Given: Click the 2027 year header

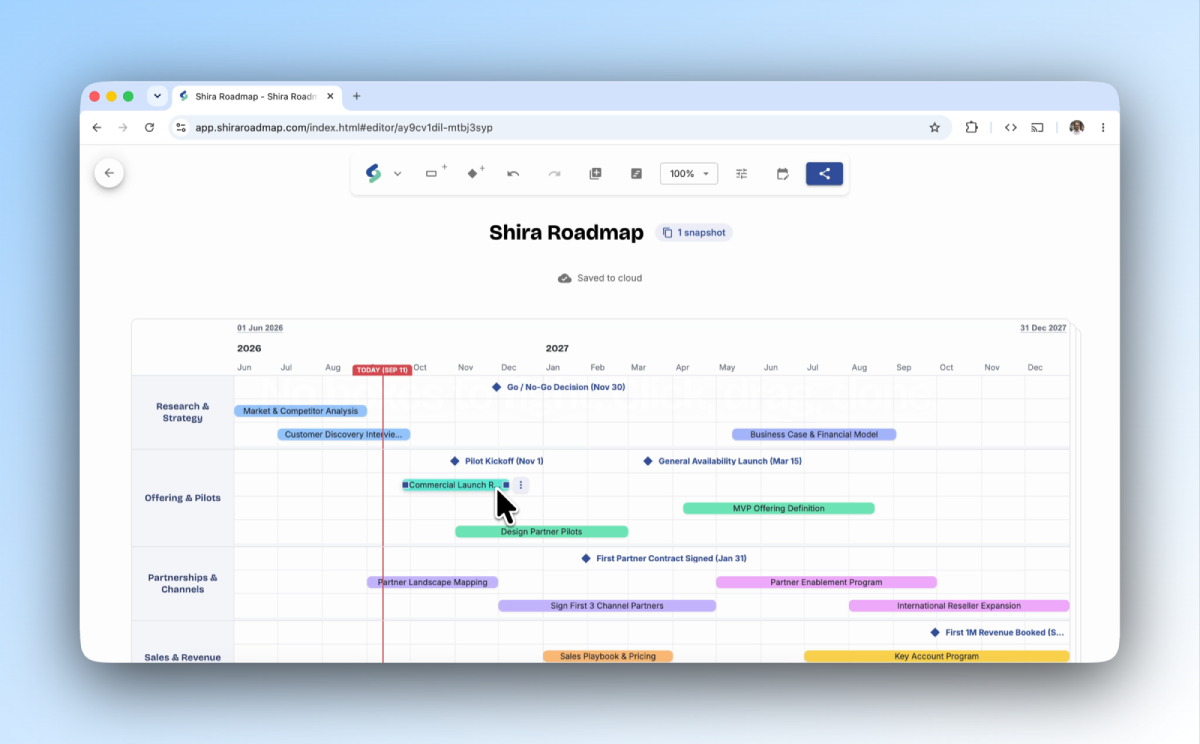Looking at the screenshot, I should 557,349.
